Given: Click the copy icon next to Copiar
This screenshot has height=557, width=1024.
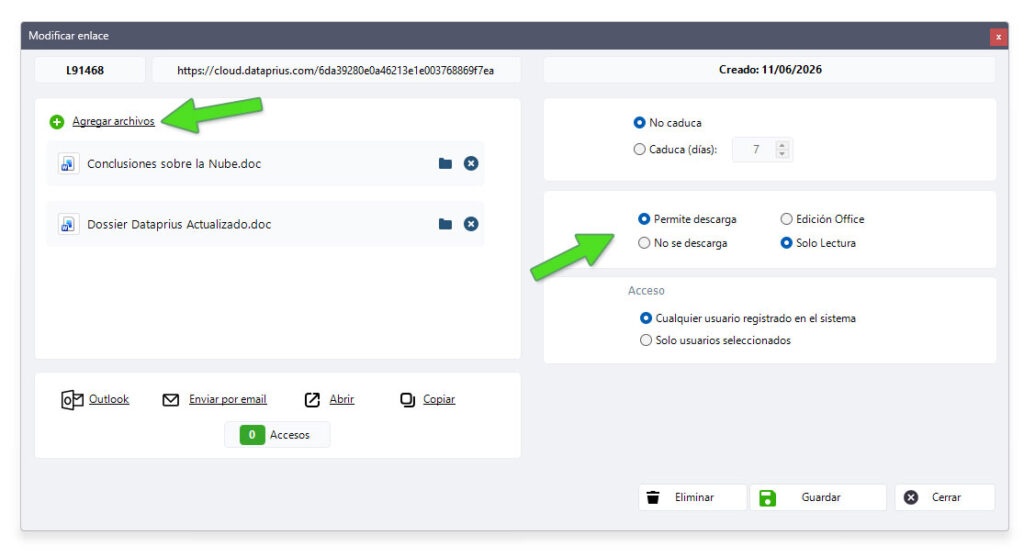Looking at the screenshot, I should tap(408, 400).
